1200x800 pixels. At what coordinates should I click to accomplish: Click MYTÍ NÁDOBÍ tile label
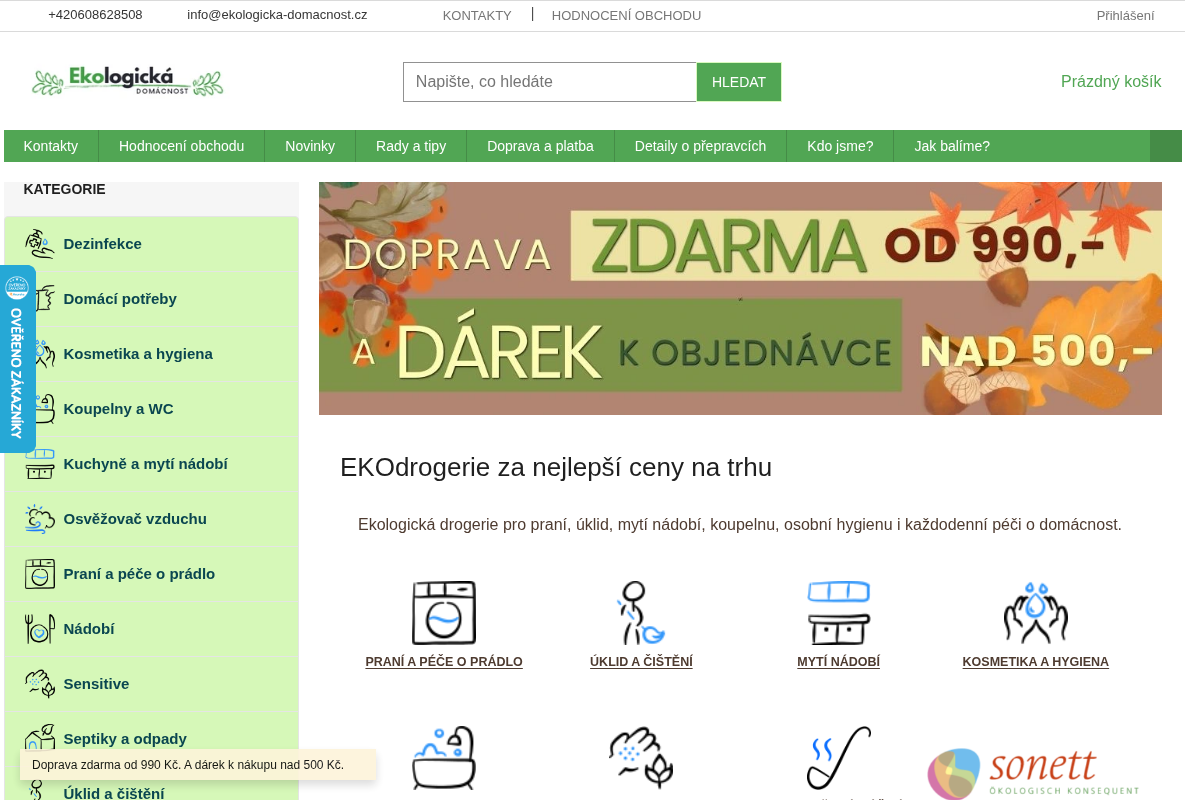838,662
